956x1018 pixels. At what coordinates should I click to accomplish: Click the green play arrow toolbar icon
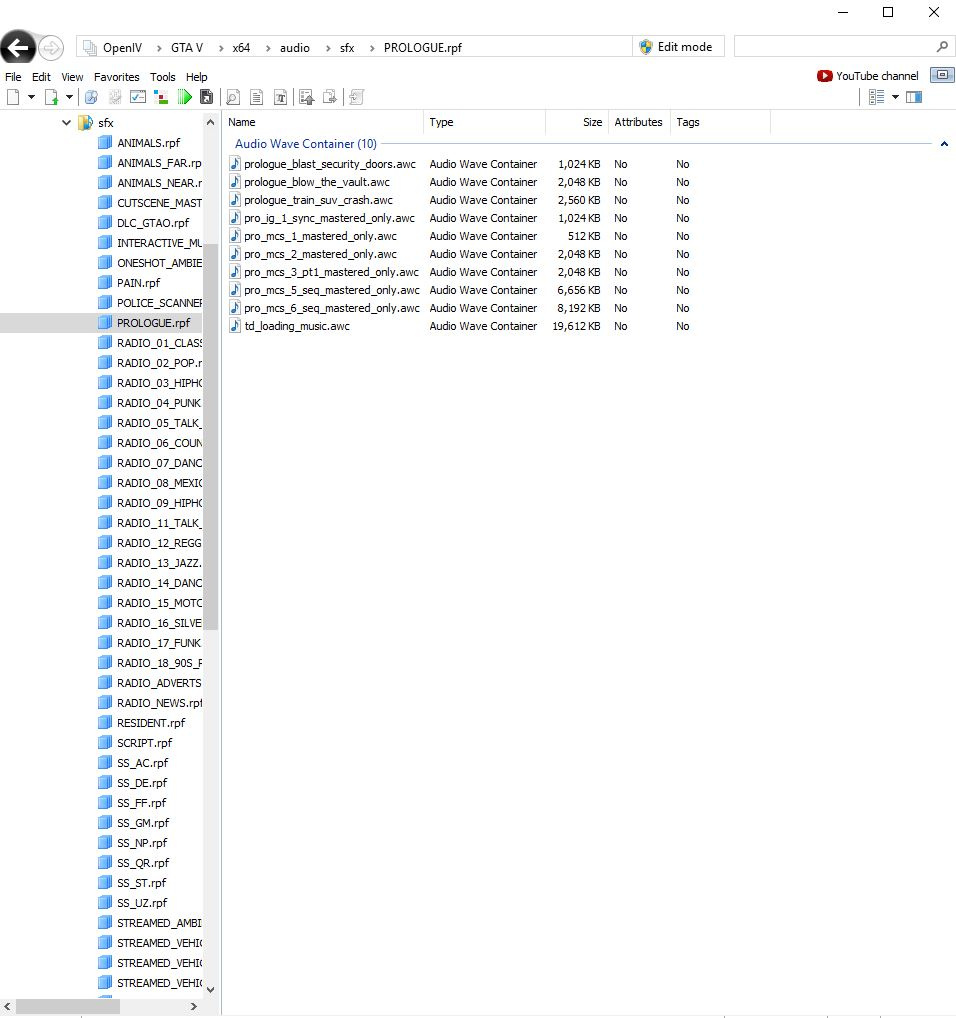[185, 97]
